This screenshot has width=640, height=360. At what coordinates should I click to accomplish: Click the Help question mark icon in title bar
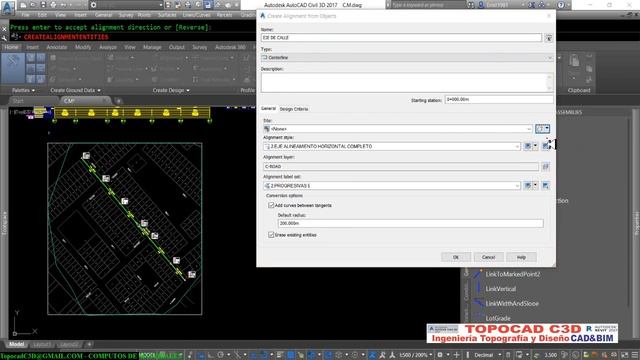pyautogui.click(x=561, y=5)
